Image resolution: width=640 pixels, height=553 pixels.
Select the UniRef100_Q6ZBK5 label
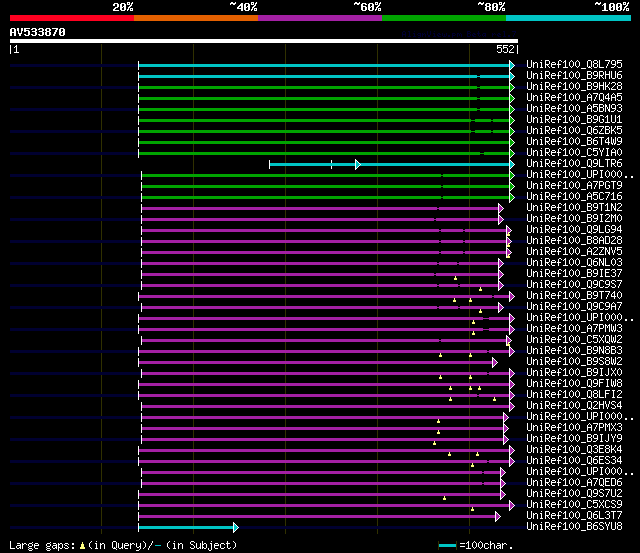tap(574, 131)
